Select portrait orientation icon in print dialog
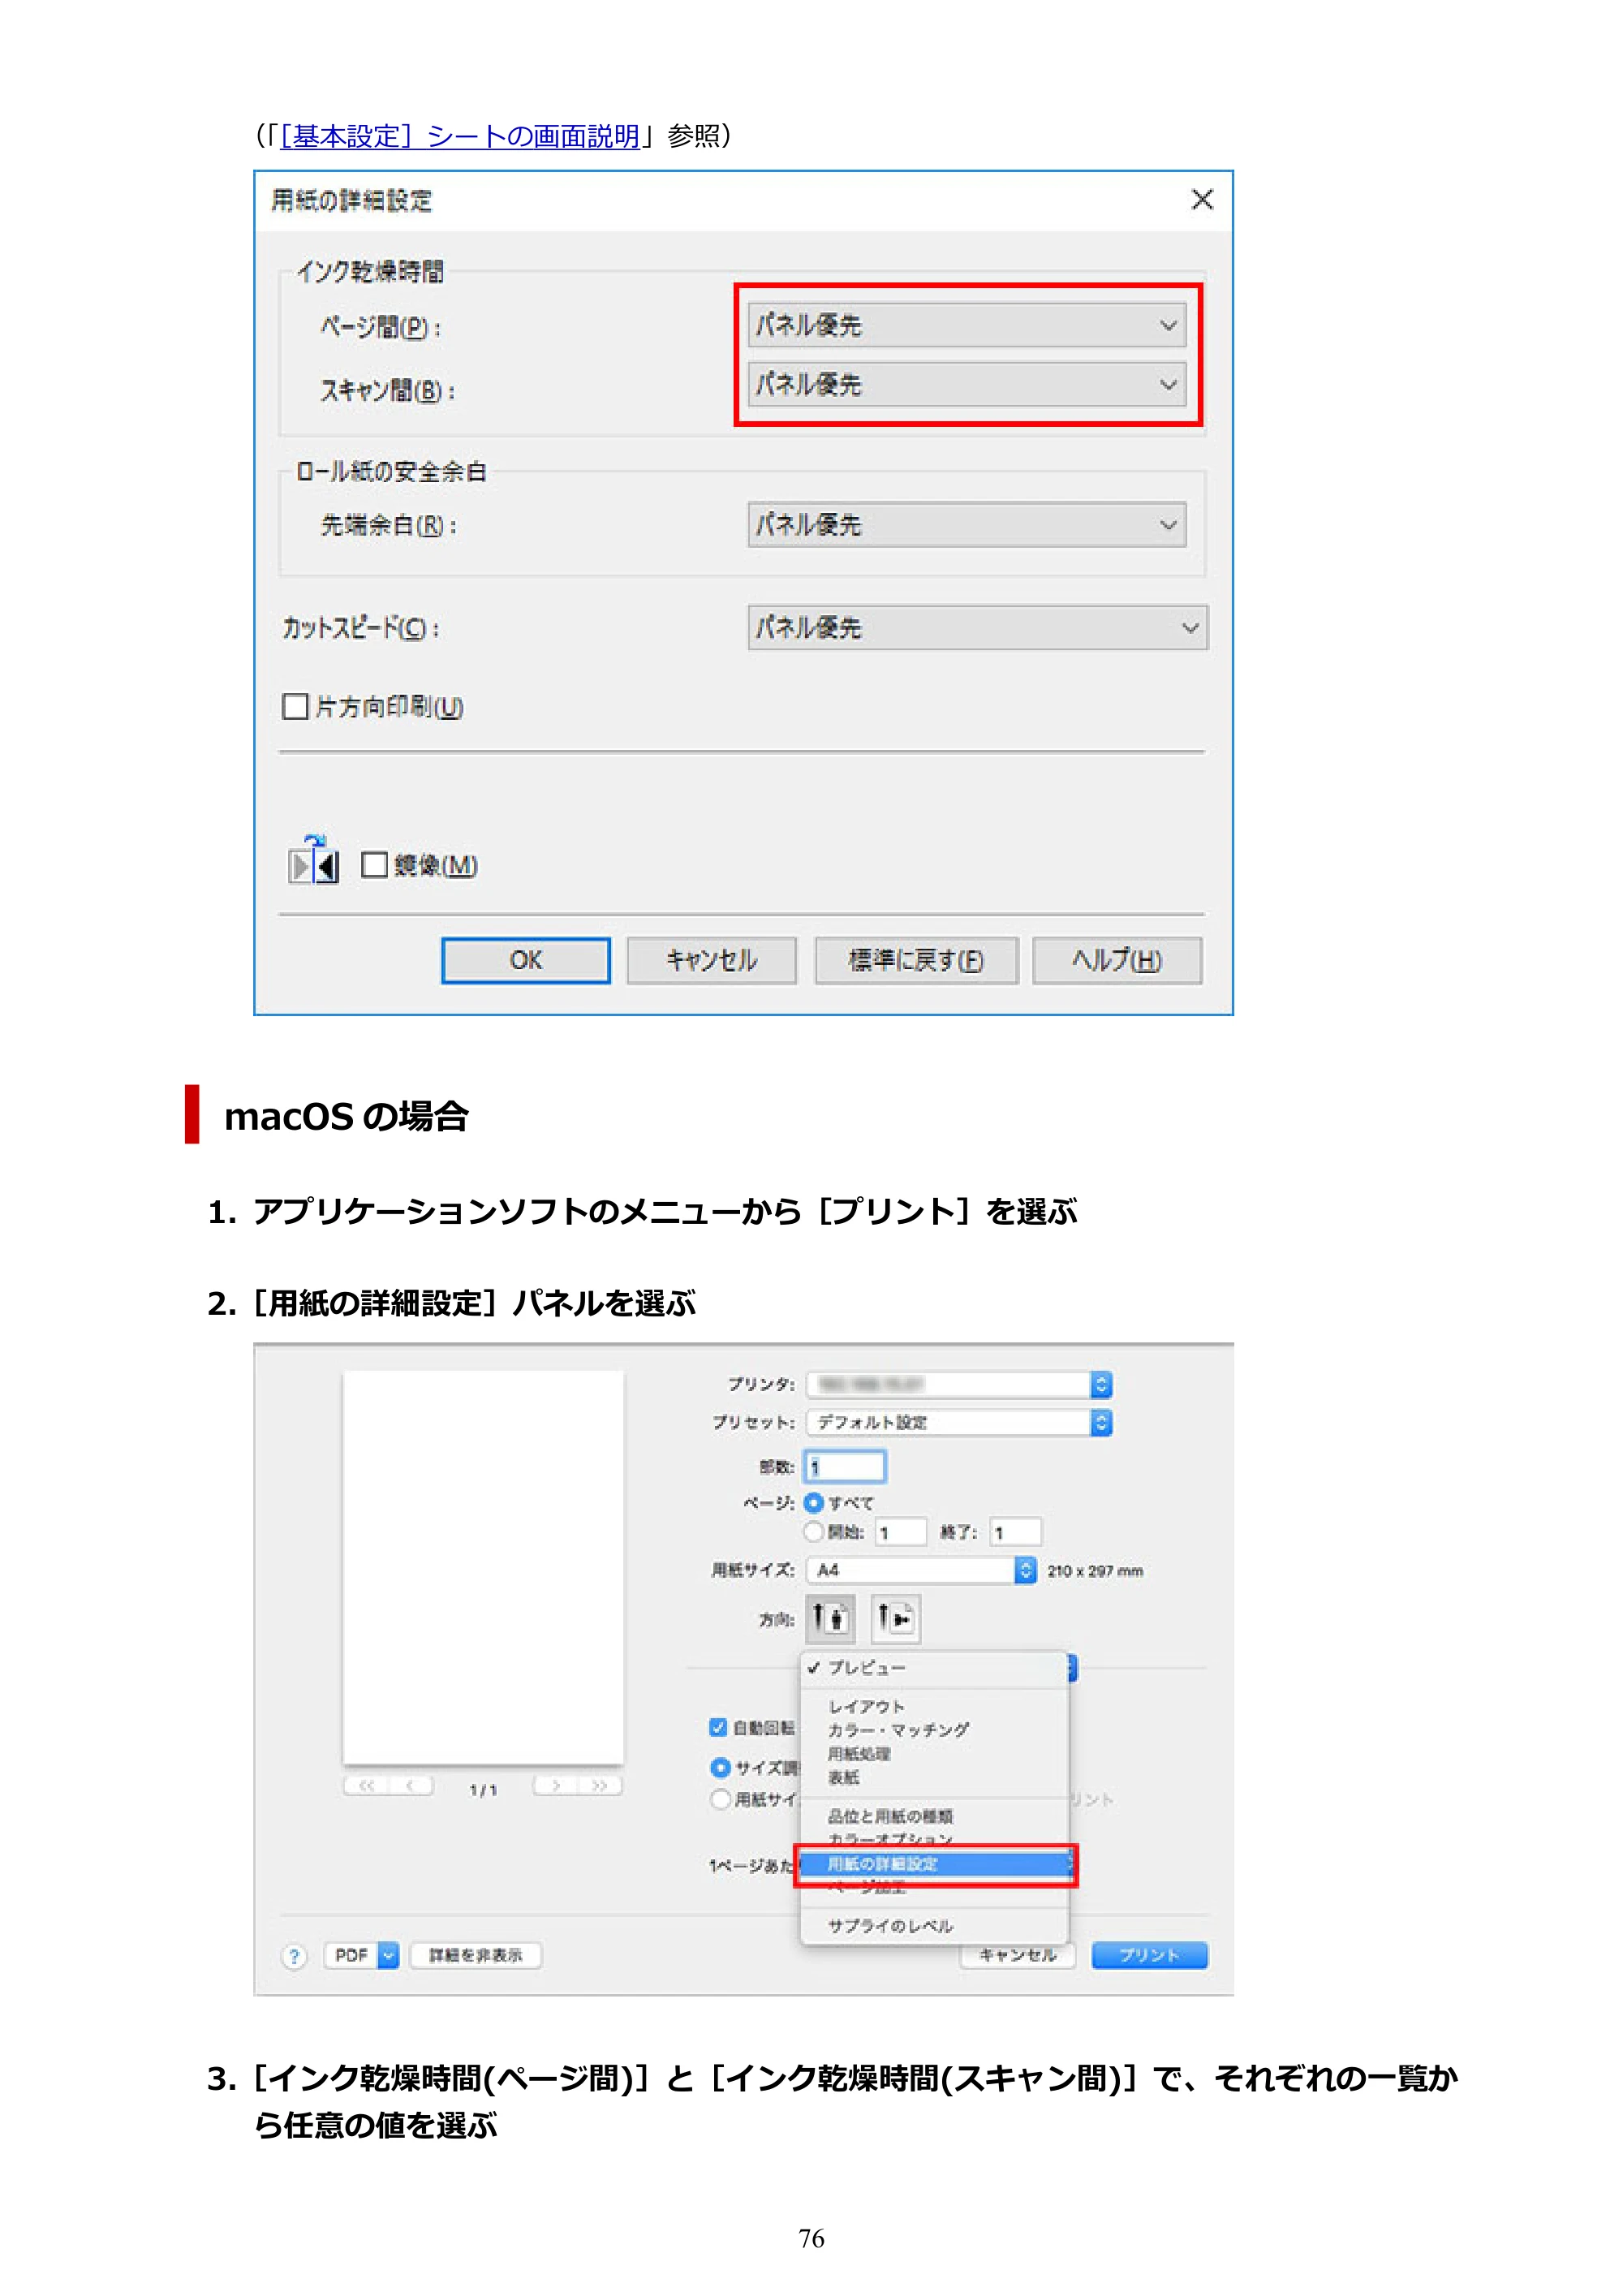 coord(830,1618)
